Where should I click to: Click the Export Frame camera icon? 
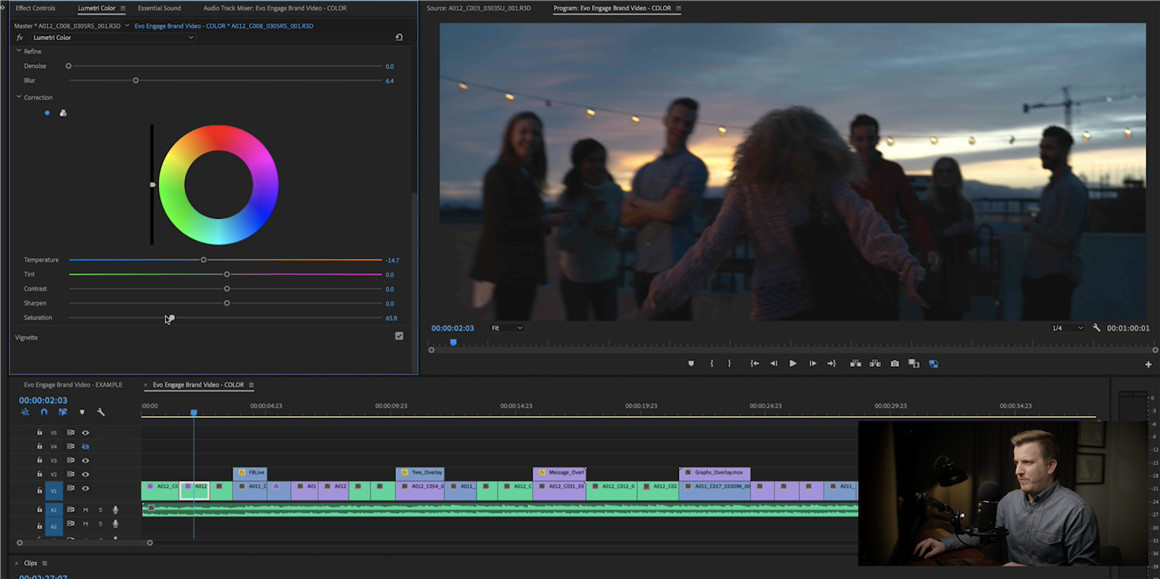(894, 364)
